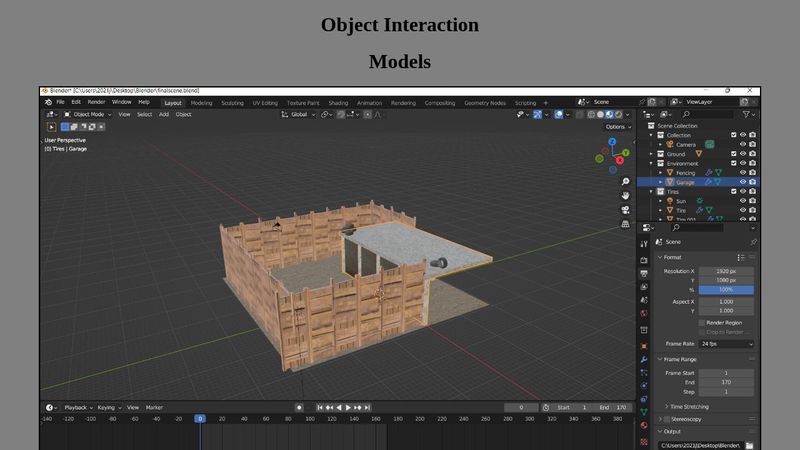Switch orthographic perspective with the grid icon
800x450 pixels.
tap(626, 224)
